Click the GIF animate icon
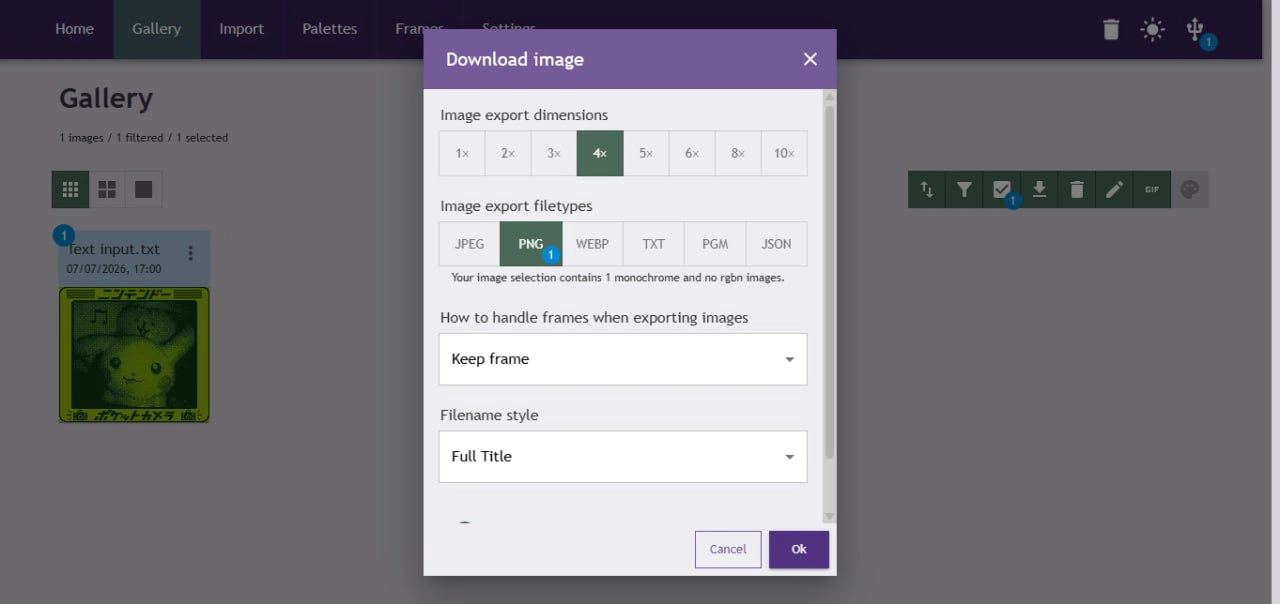Screen dimensions: 1280x604 (1152, 189)
